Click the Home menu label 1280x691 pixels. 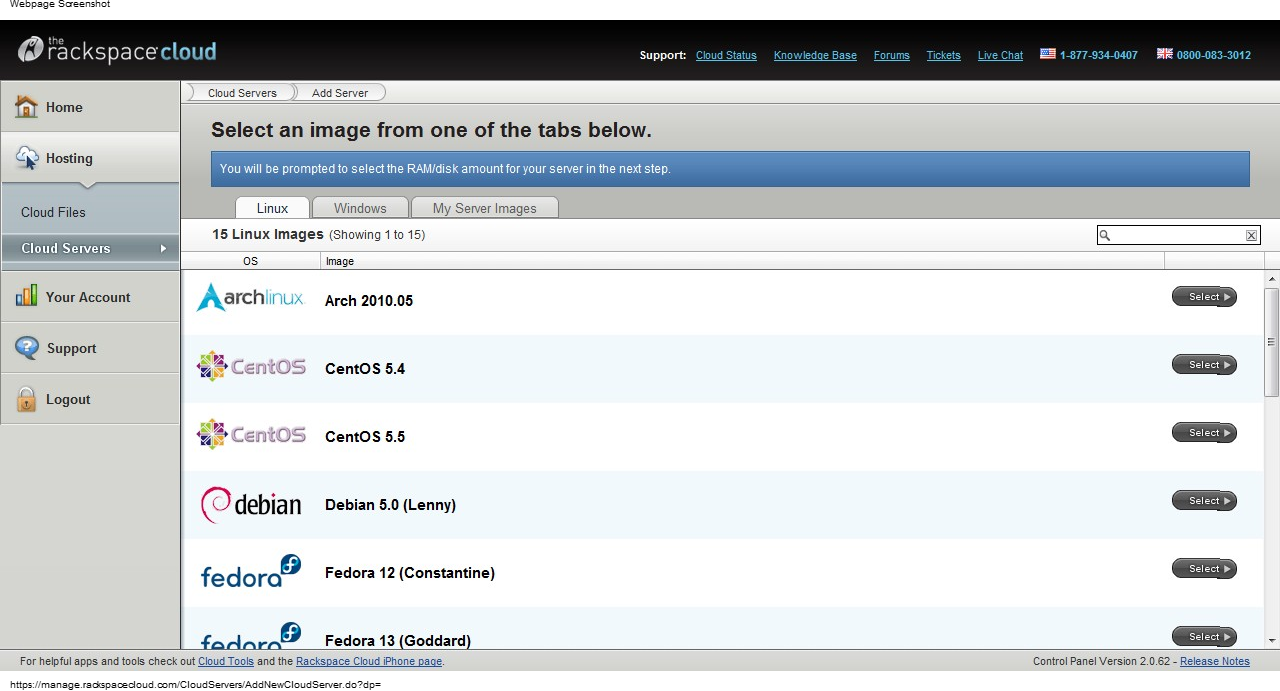tap(64, 107)
